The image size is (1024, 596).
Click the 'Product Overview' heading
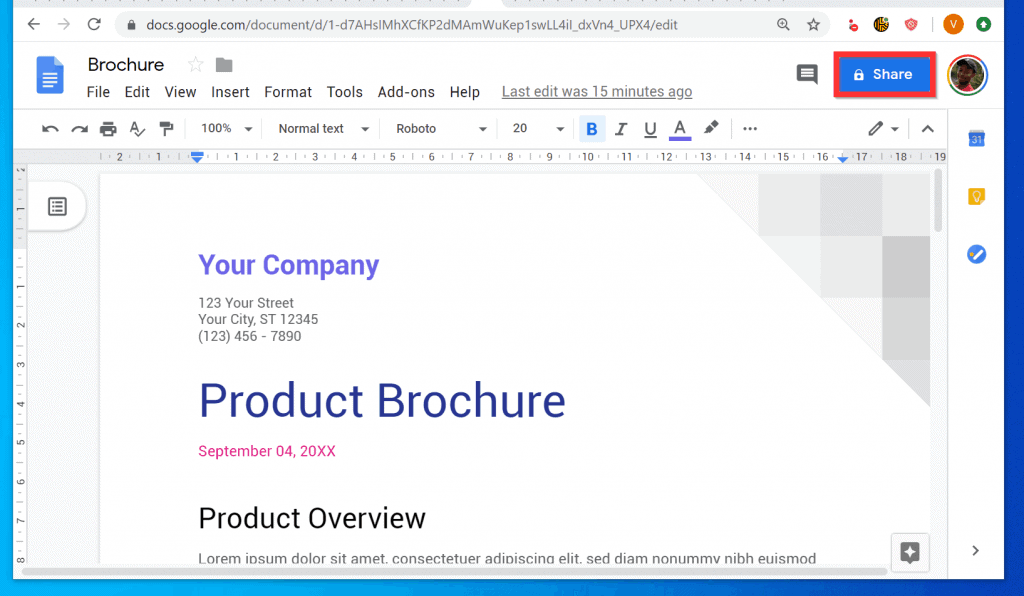(x=312, y=518)
